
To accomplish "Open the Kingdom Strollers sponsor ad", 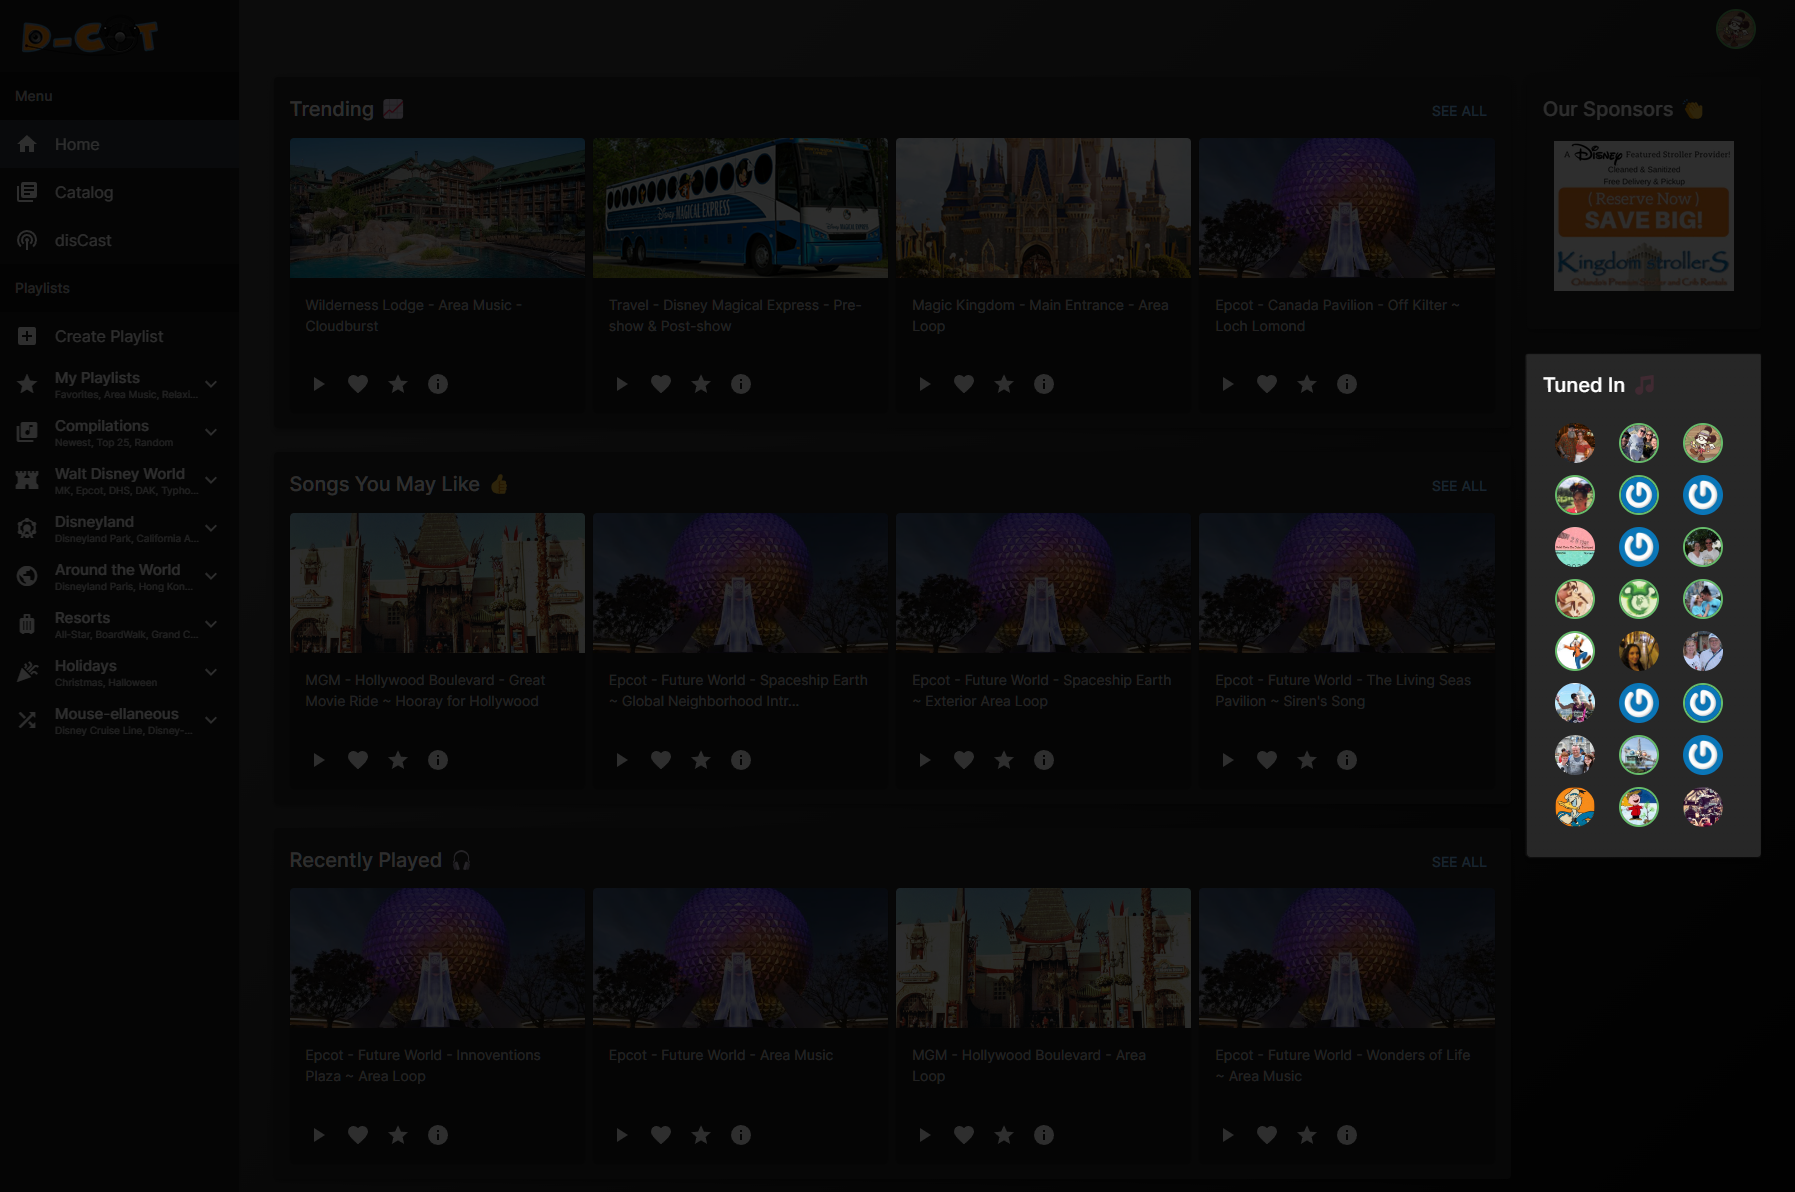I will click(x=1643, y=216).
